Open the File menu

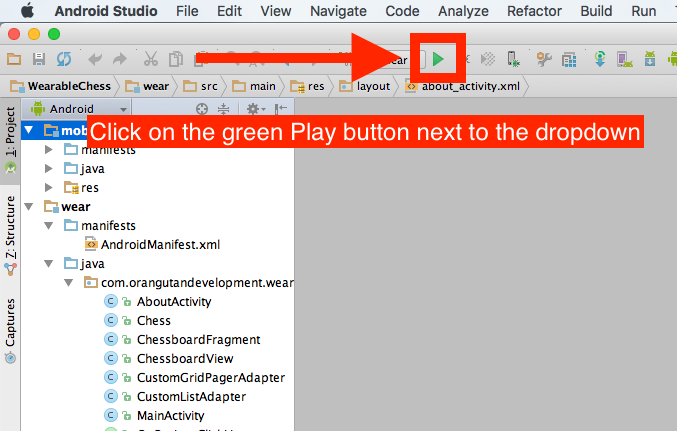(187, 11)
